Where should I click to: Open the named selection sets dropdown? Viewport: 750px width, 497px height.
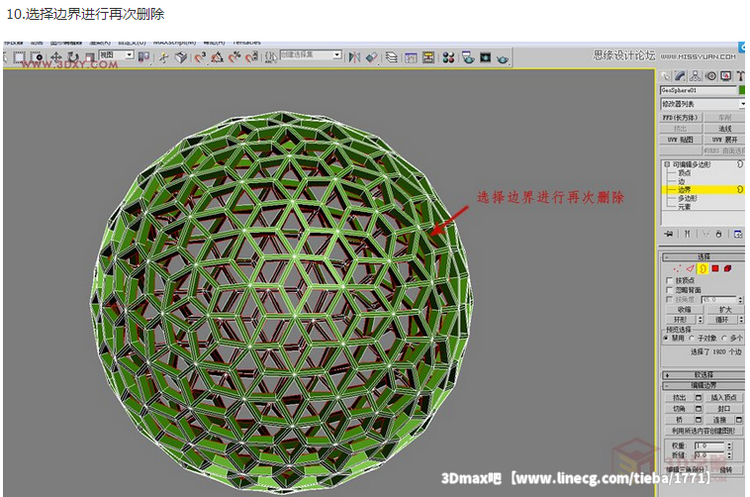point(311,55)
